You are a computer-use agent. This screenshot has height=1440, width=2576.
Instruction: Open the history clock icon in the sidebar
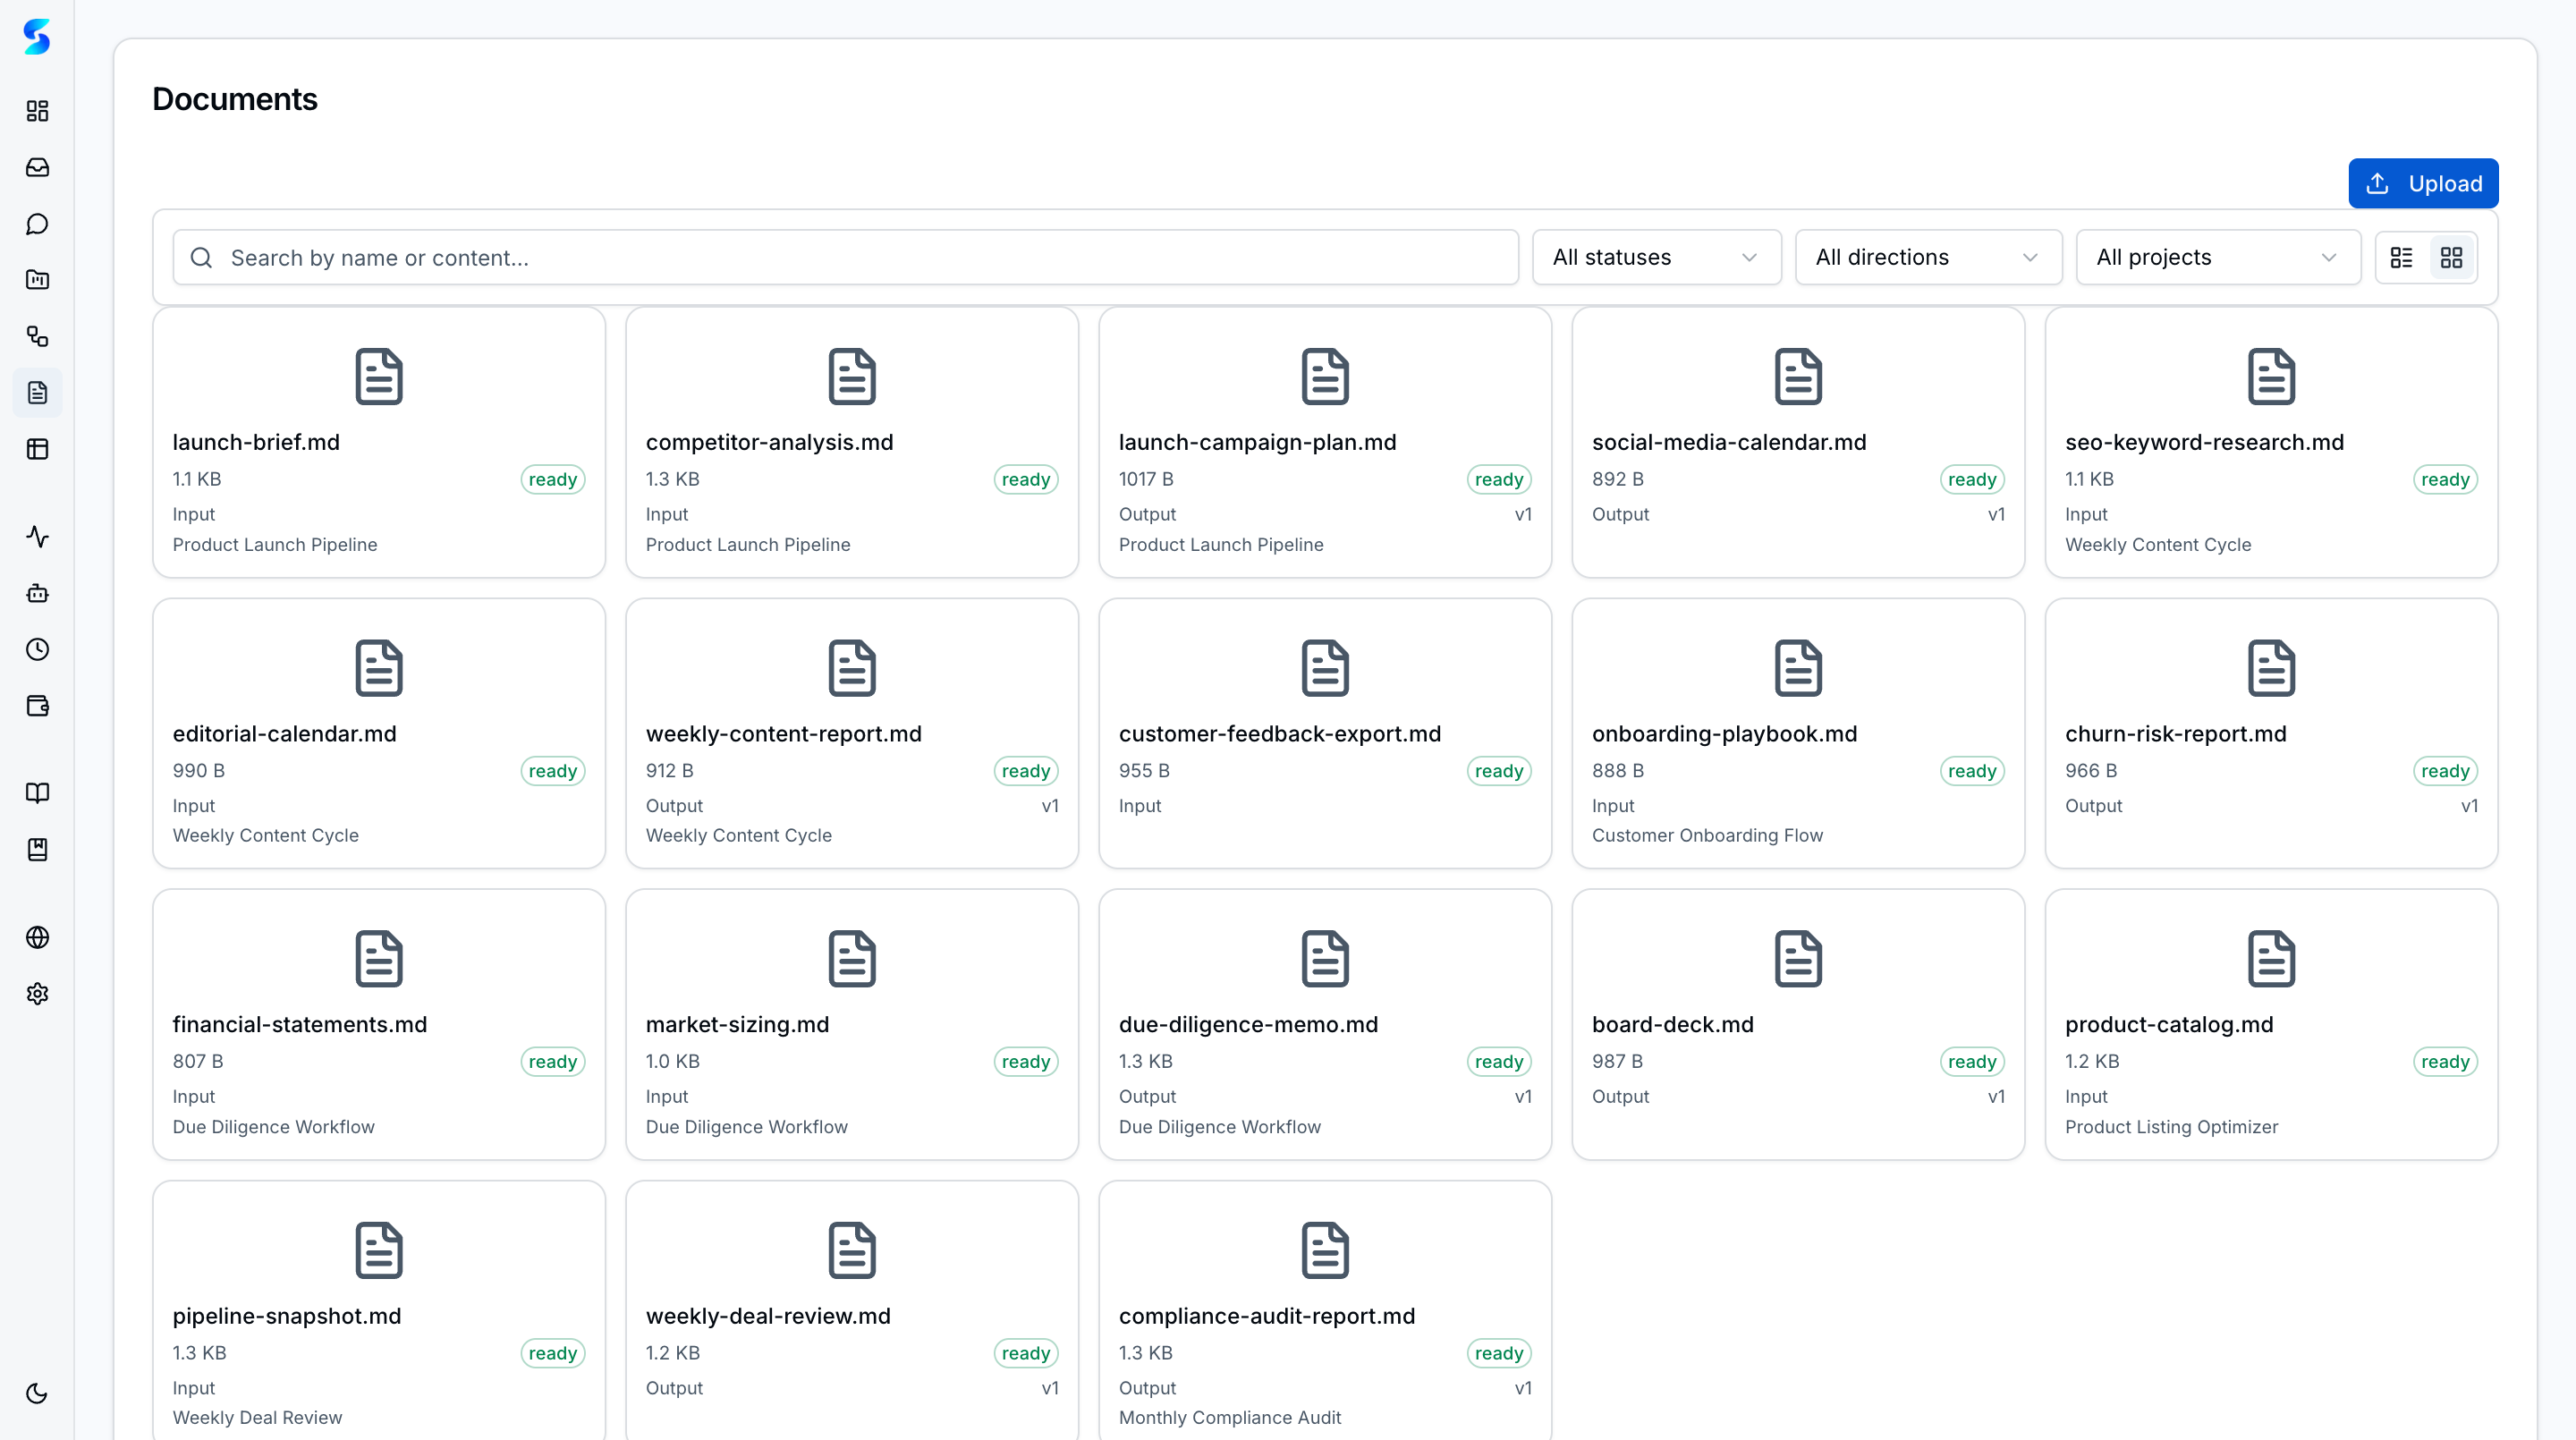(37, 648)
